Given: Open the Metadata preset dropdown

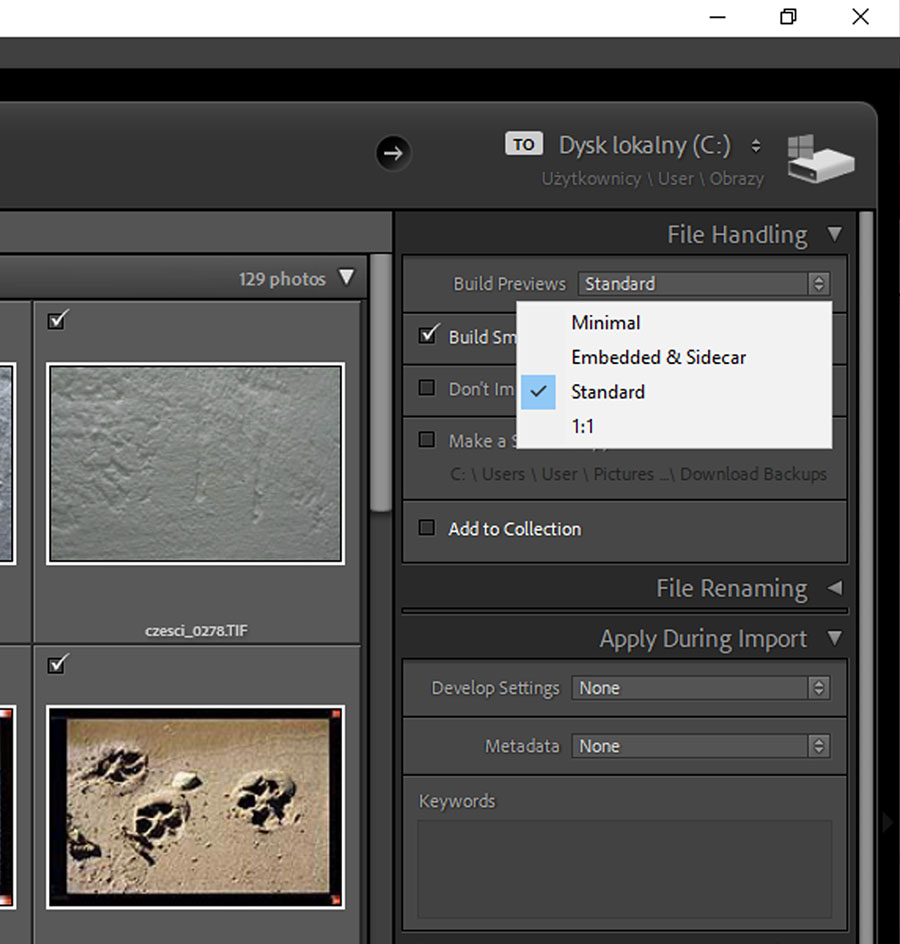Looking at the screenshot, I should tap(700, 746).
